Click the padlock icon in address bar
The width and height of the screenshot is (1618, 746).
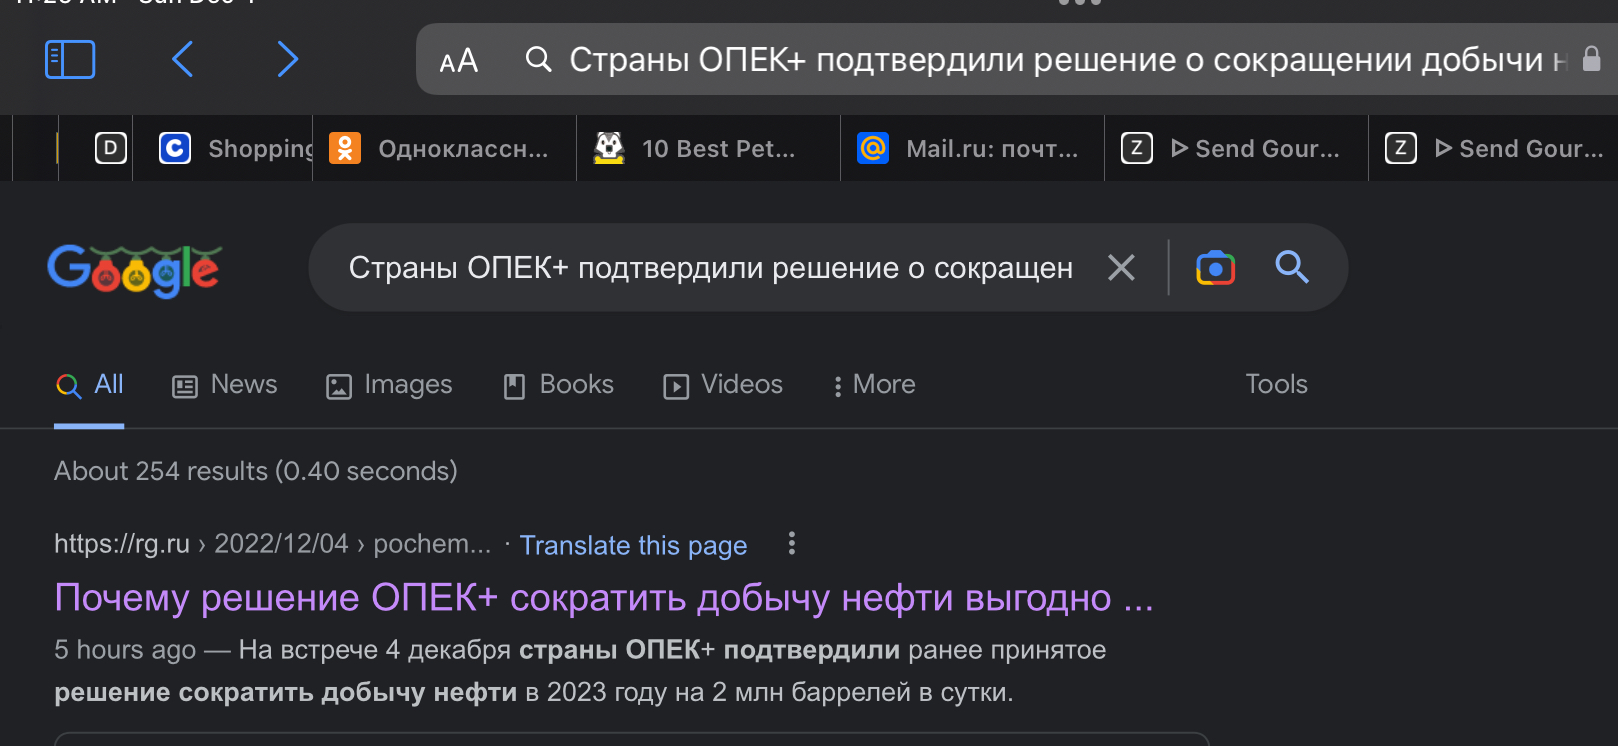pyautogui.click(x=1591, y=60)
